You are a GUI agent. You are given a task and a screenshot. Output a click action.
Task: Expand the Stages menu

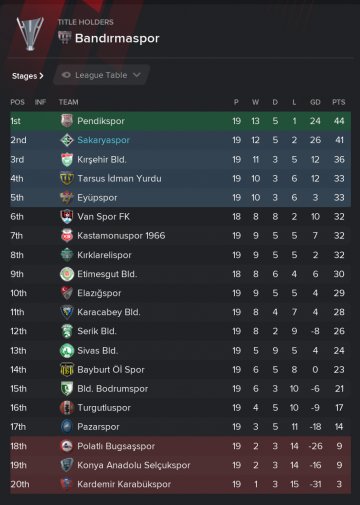pyautogui.click(x=28, y=76)
